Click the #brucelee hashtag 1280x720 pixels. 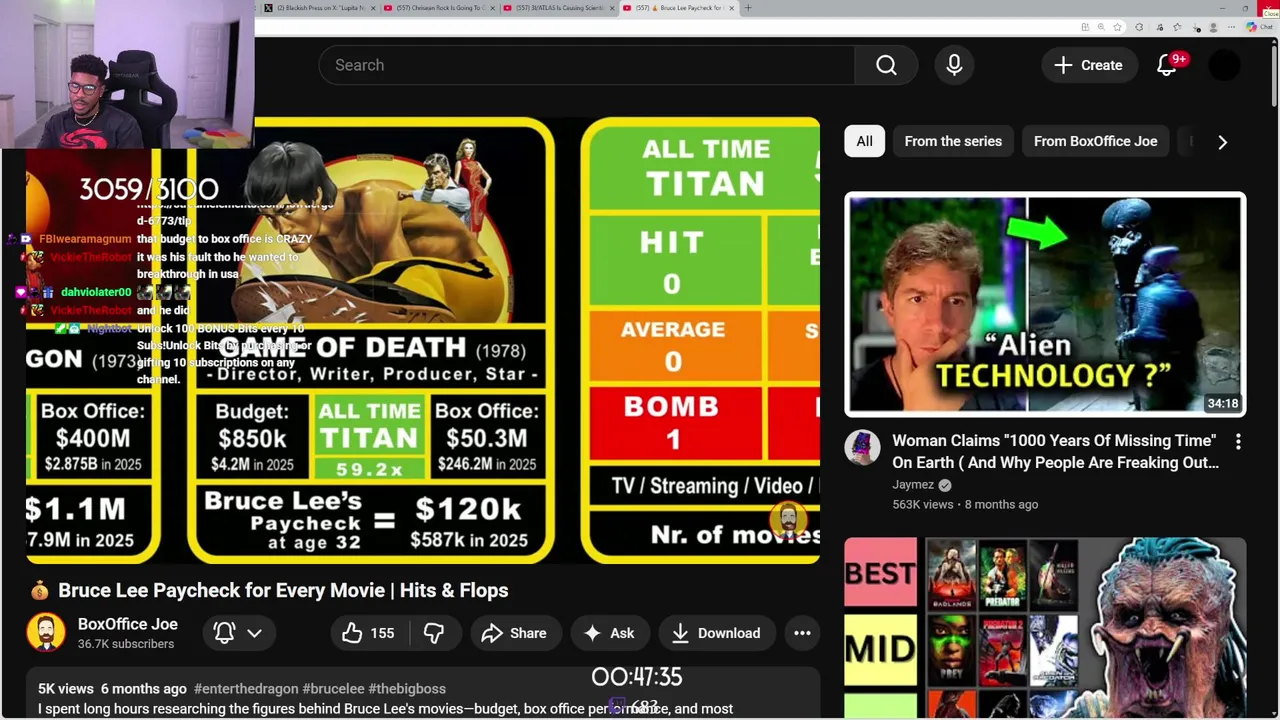pyautogui.click(x=333, y=689)
